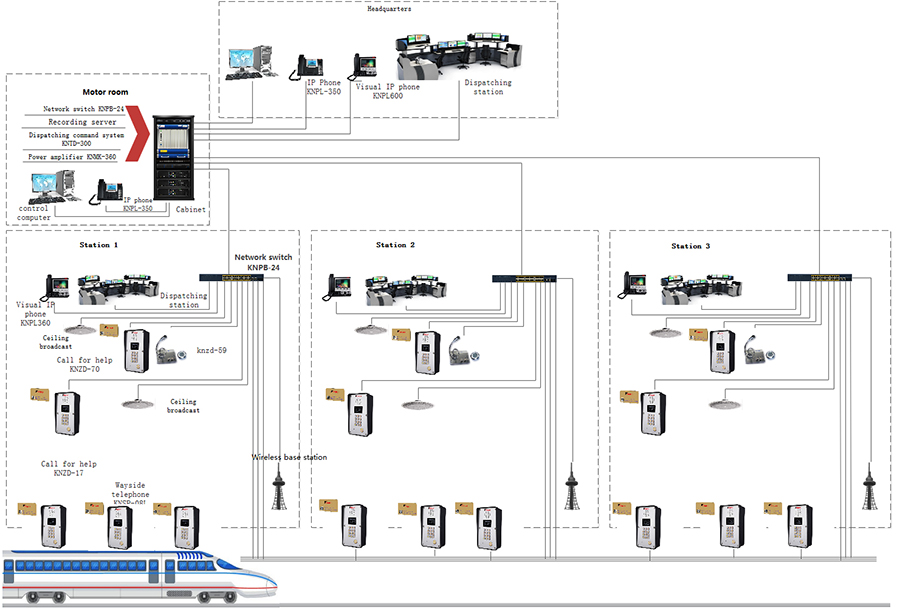Select the Visual IP phone KNPL600 icon
Screen dimensions: 900x608
click(364, 66)
